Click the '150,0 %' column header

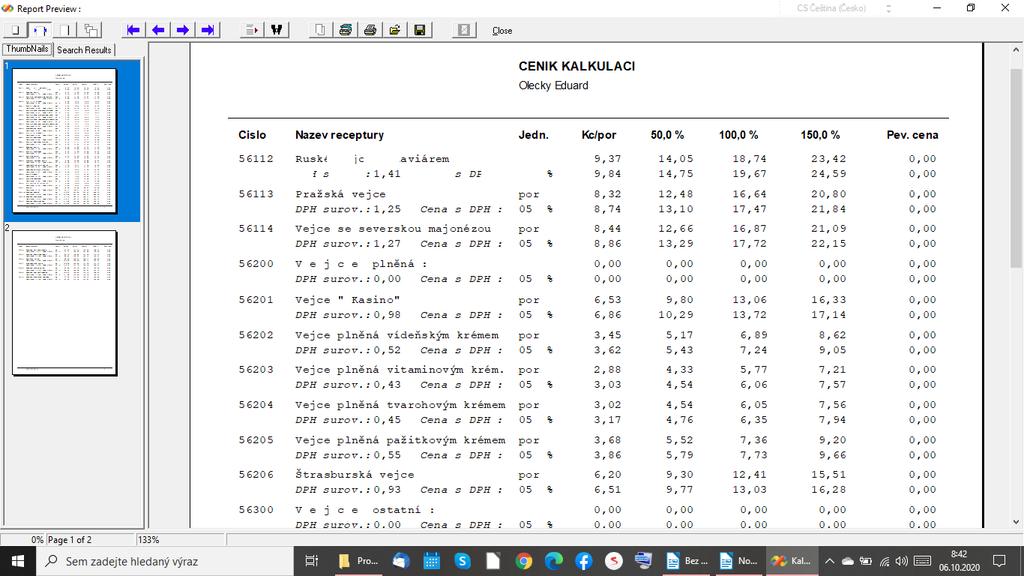coord(820,135)
